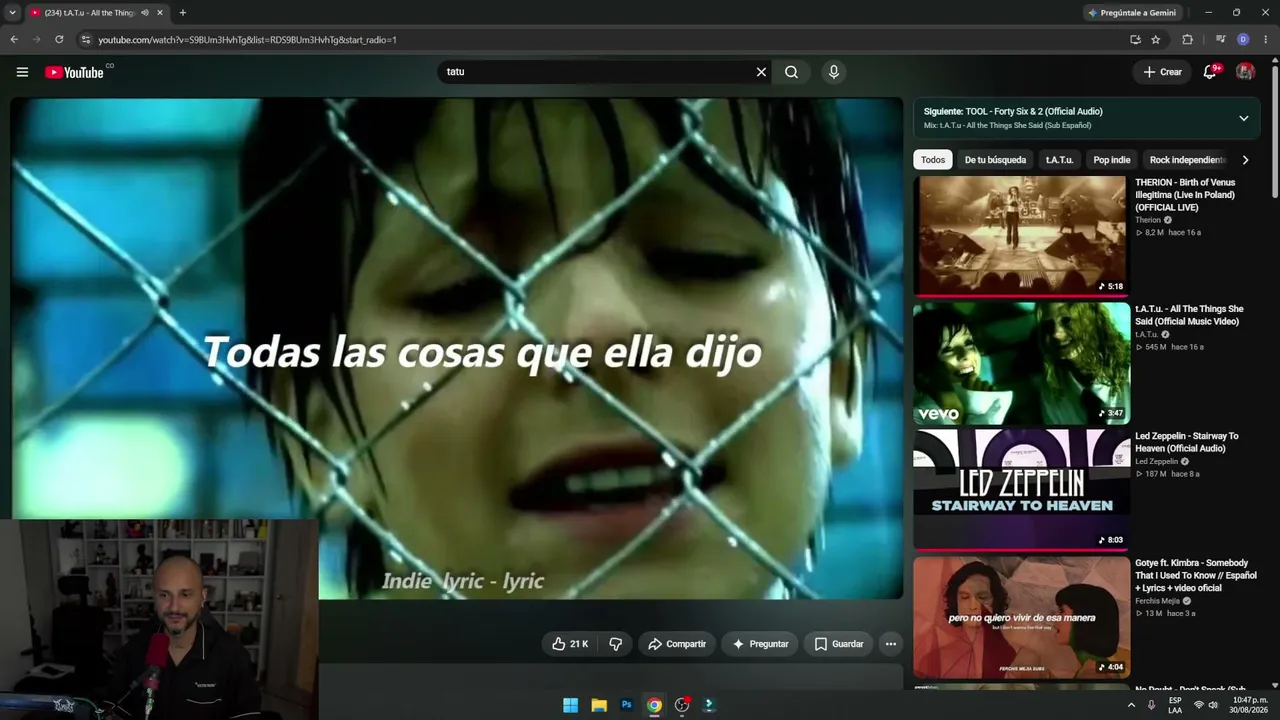Click the THERION Birth of Venus title
The width and height of the screenshot is (1280, 720).
click(1185, 195)
